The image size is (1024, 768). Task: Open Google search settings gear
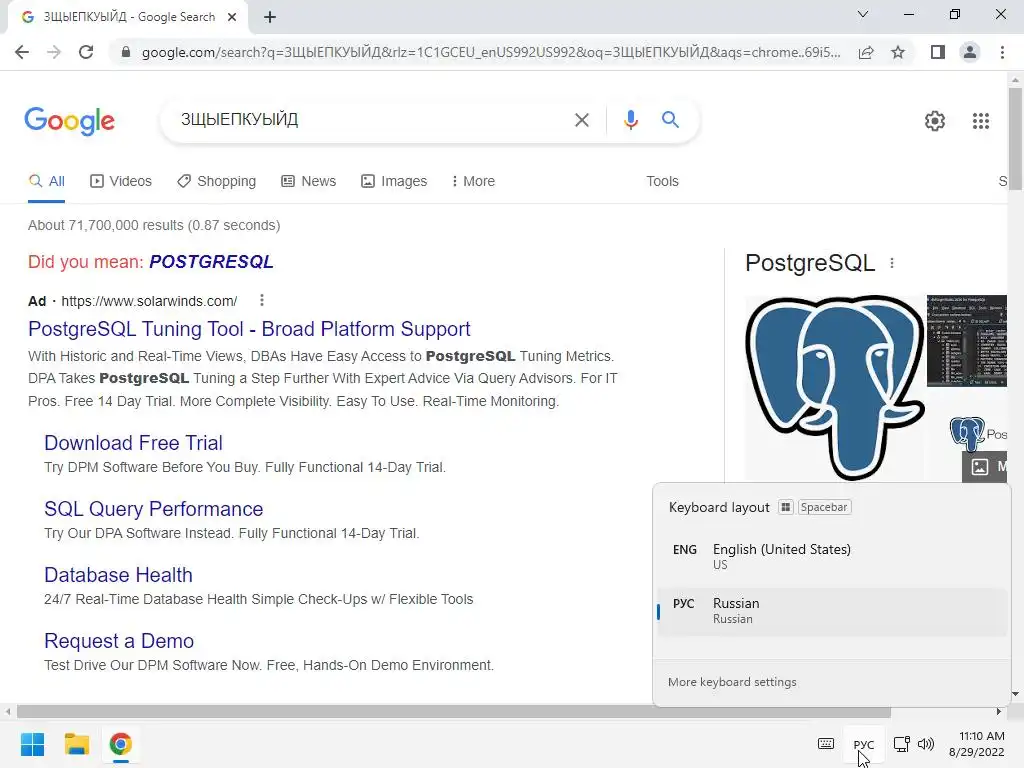(935, 121)
